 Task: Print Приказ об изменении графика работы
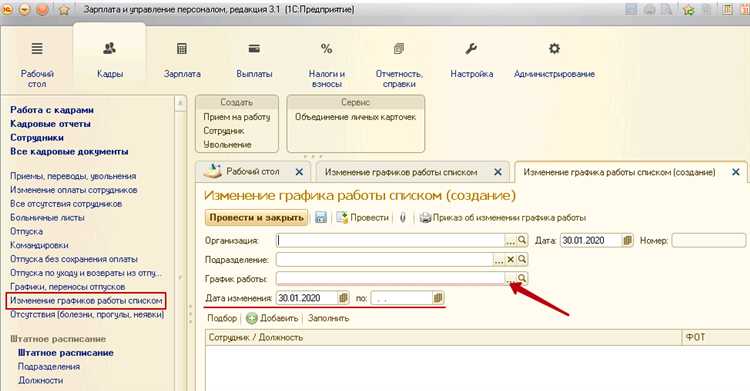[x=502, y=218]
